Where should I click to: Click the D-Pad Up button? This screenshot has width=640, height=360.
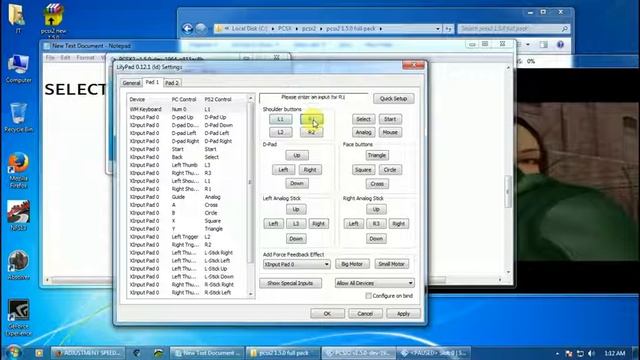click(297, 155)
